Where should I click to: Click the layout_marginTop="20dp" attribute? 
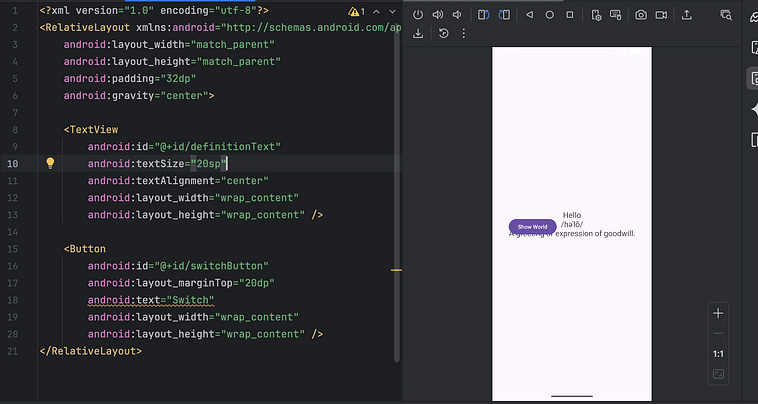[x=181, y=283]
